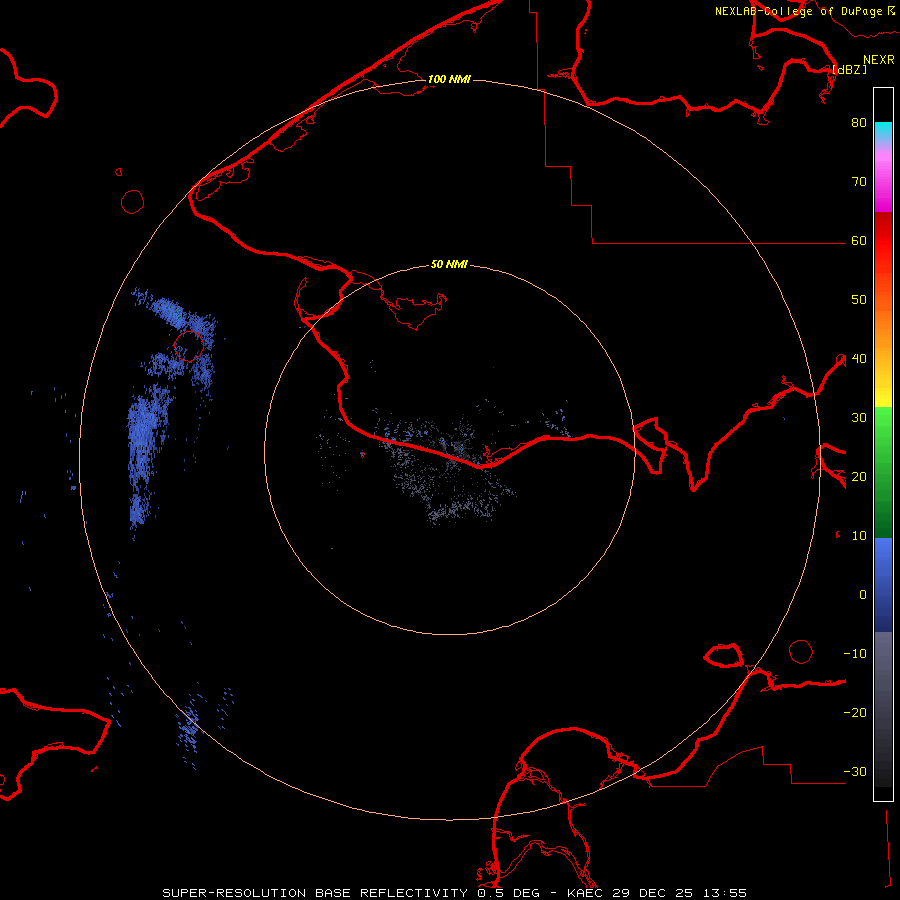Select the "-10" value on dBZ scale
This screenshot has height=900, width=900.
tap(855, 654)
